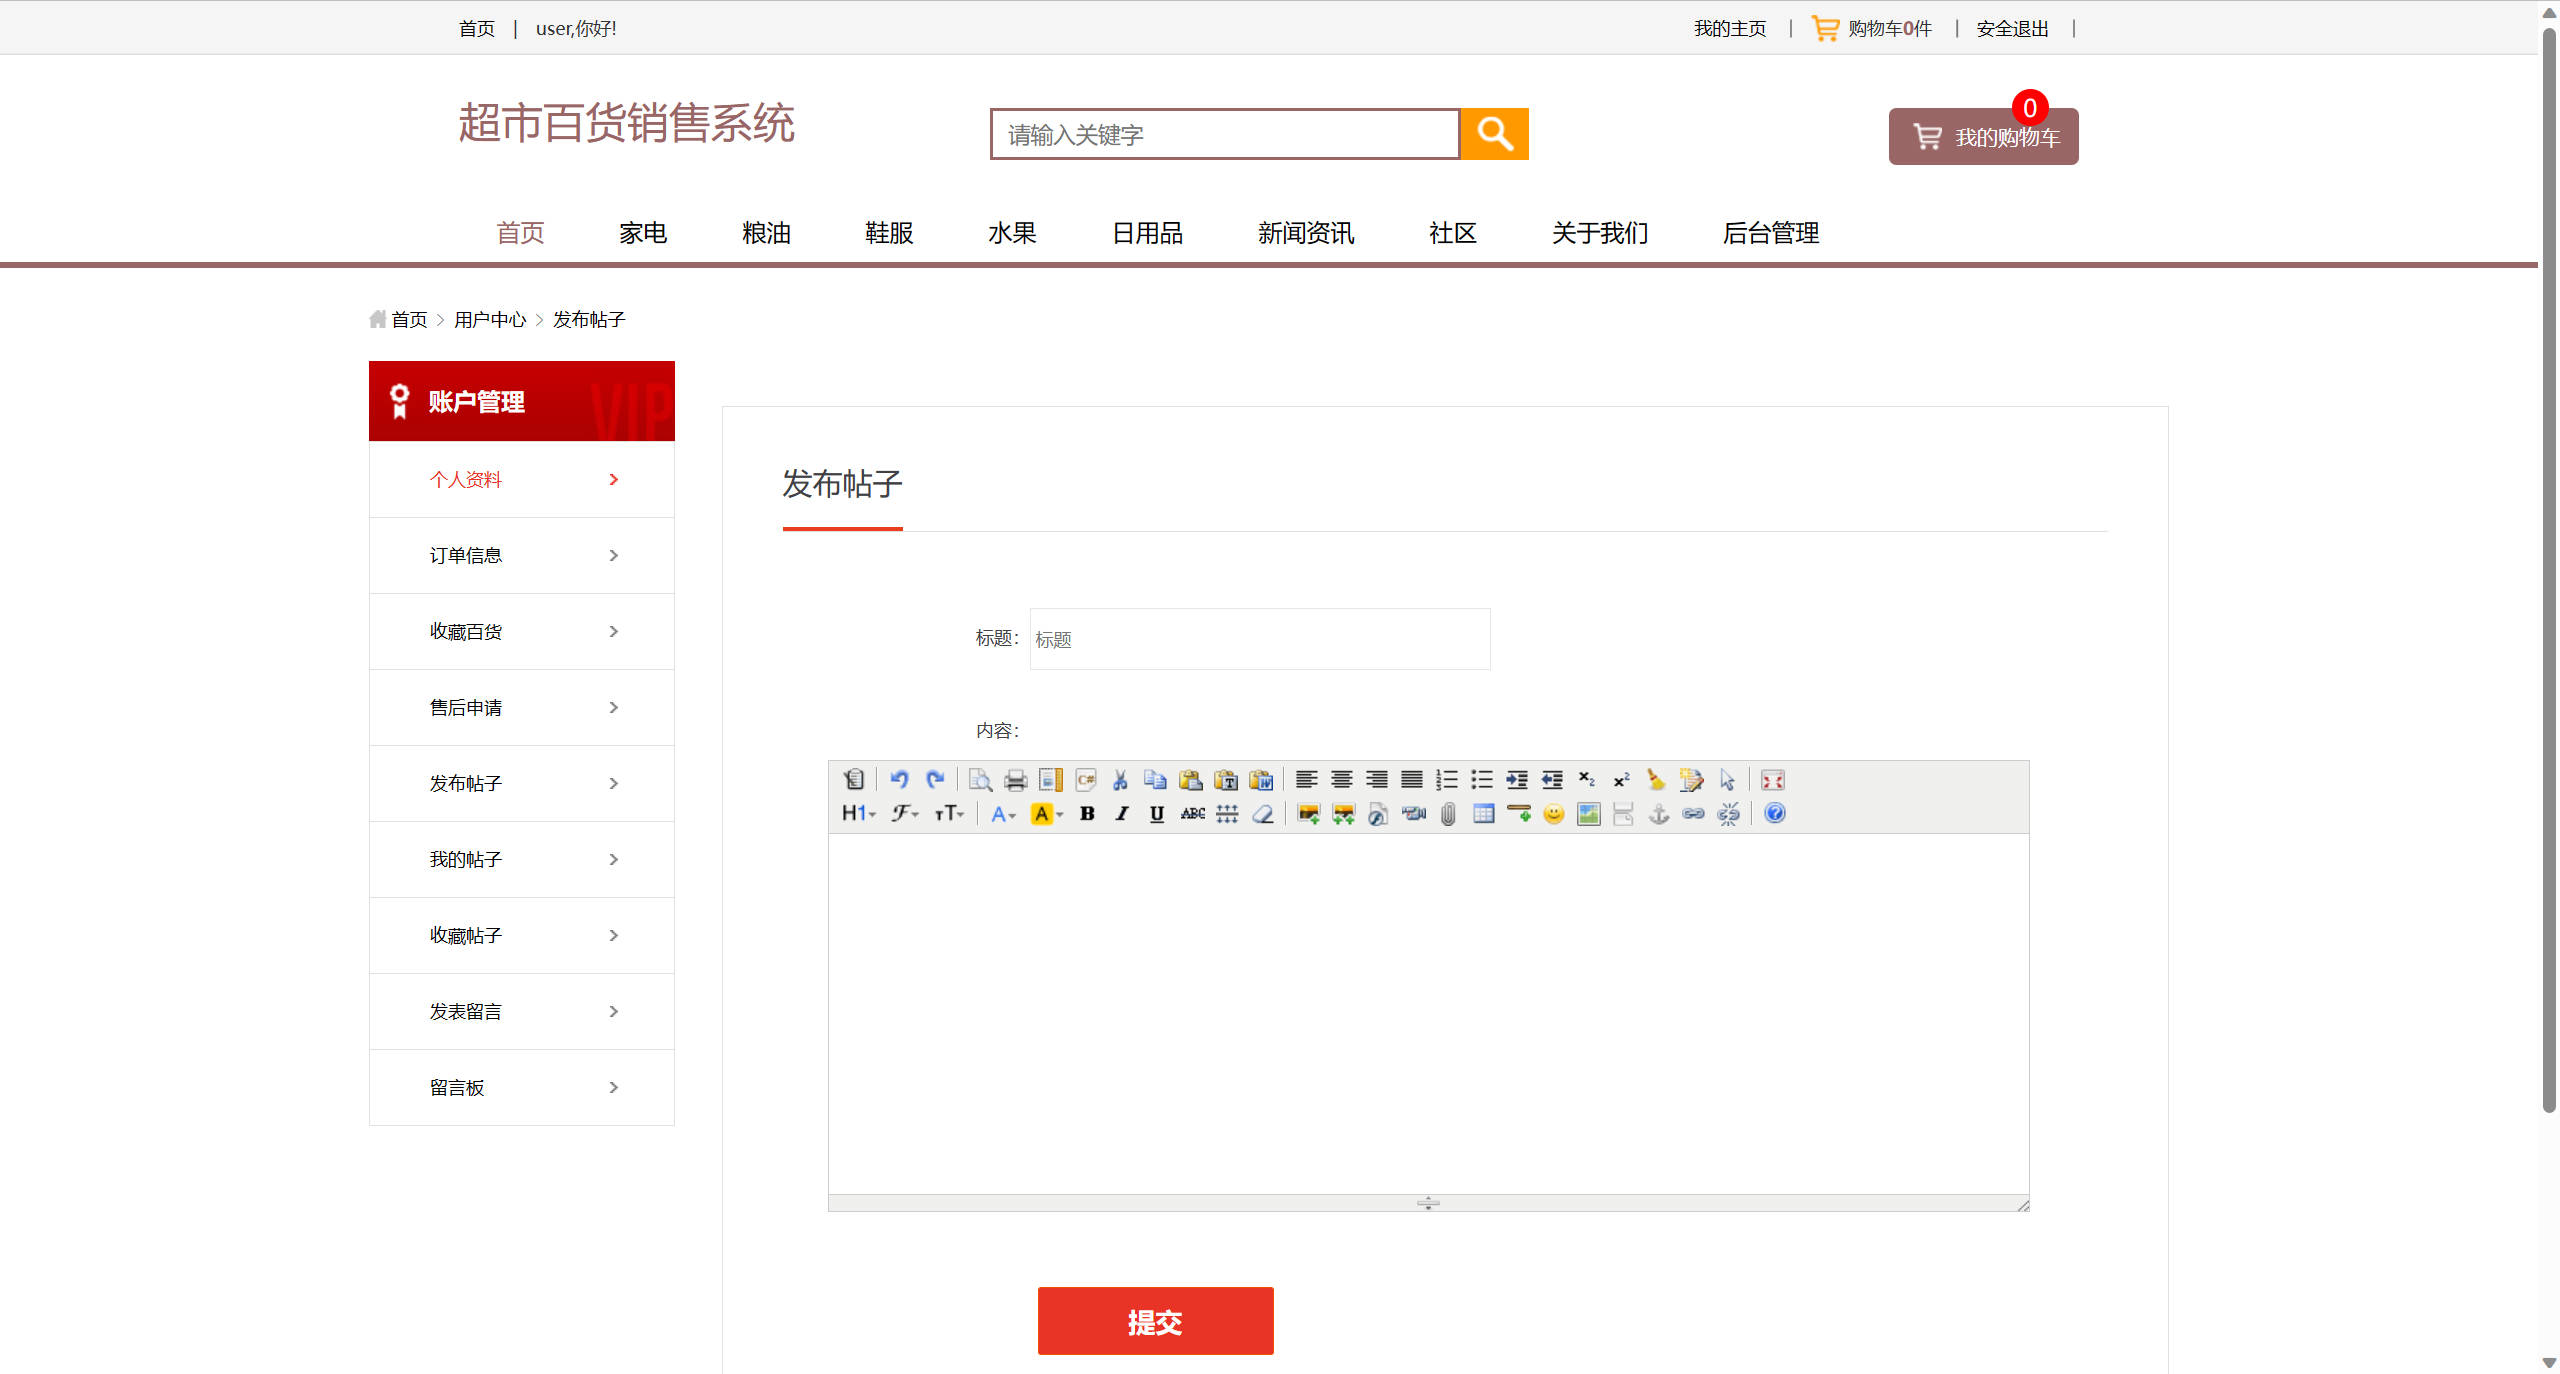Open the font family dropdown
Screen dimensions: 2560x1374
[x=904, y=813]
